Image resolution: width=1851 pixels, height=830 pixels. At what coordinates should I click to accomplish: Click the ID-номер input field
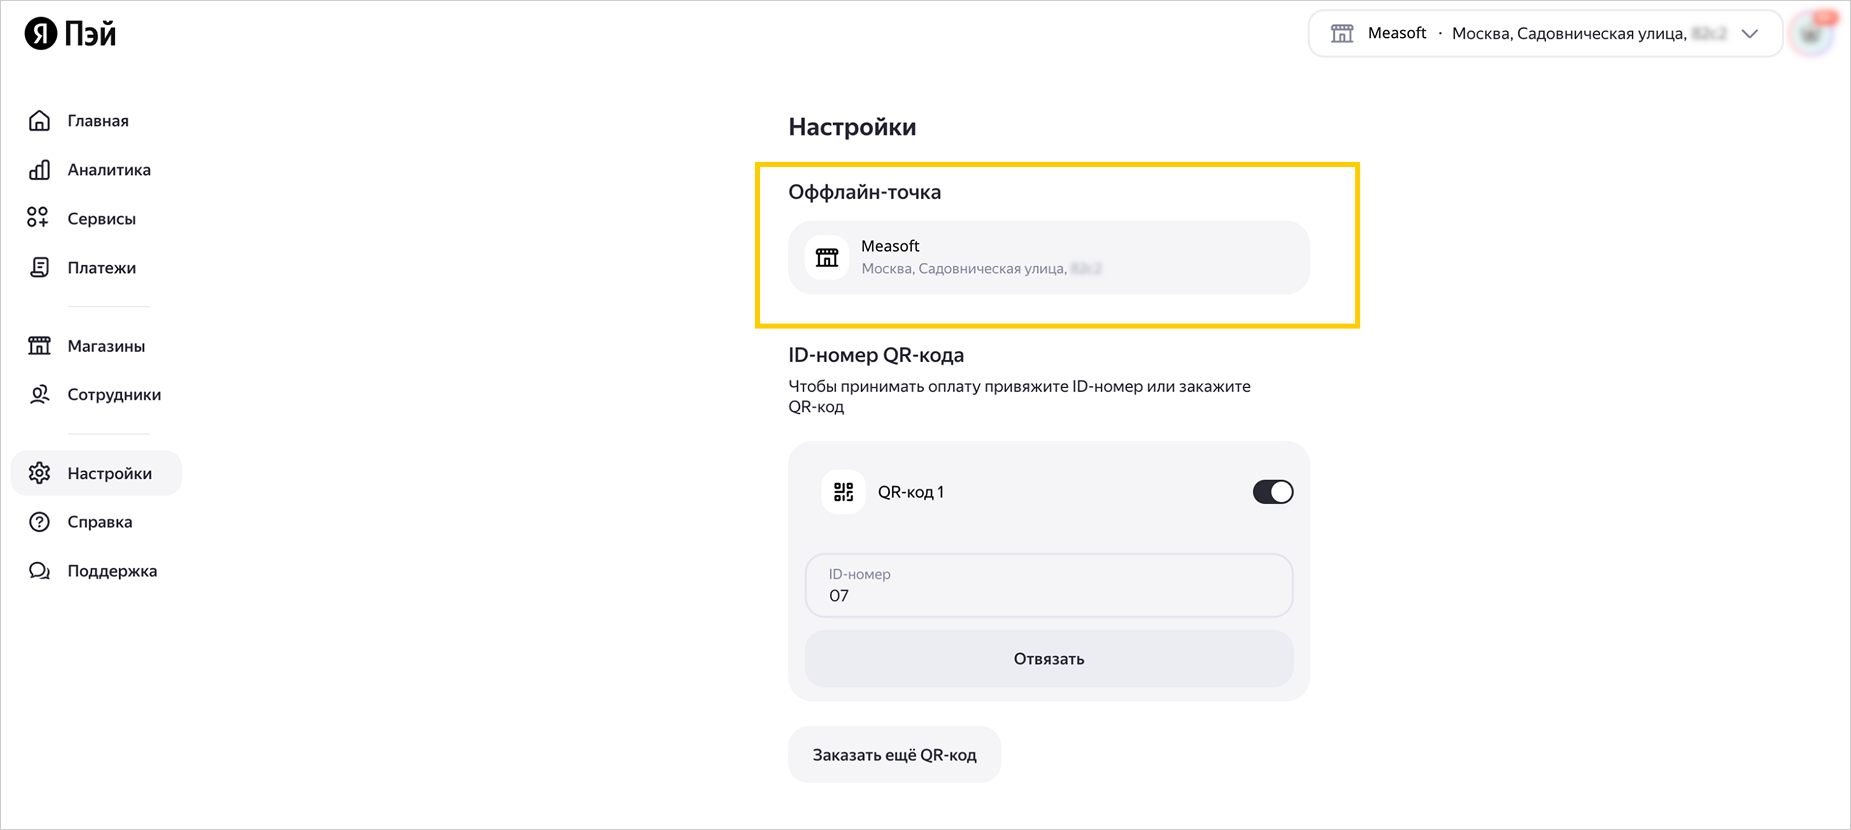point(1048,586)
